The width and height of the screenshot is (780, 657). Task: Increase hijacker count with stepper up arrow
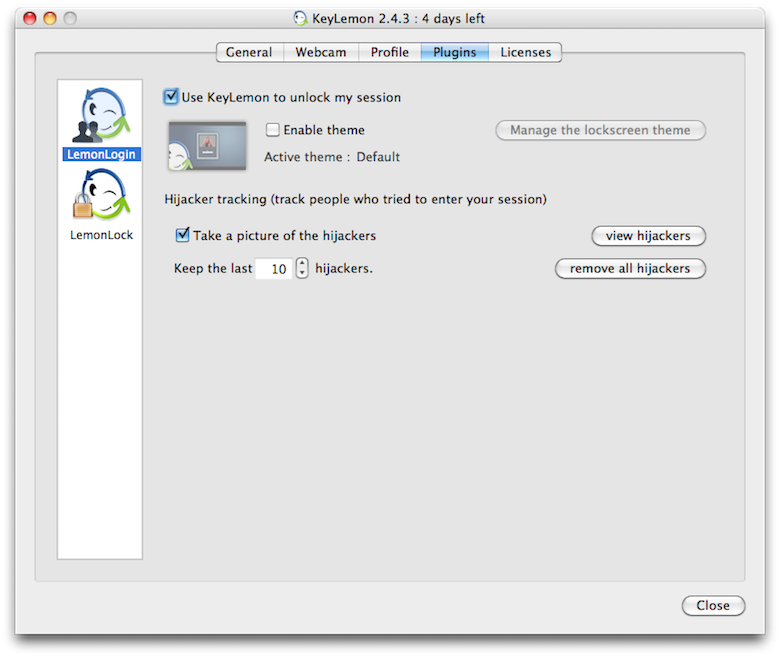[302, 263]
